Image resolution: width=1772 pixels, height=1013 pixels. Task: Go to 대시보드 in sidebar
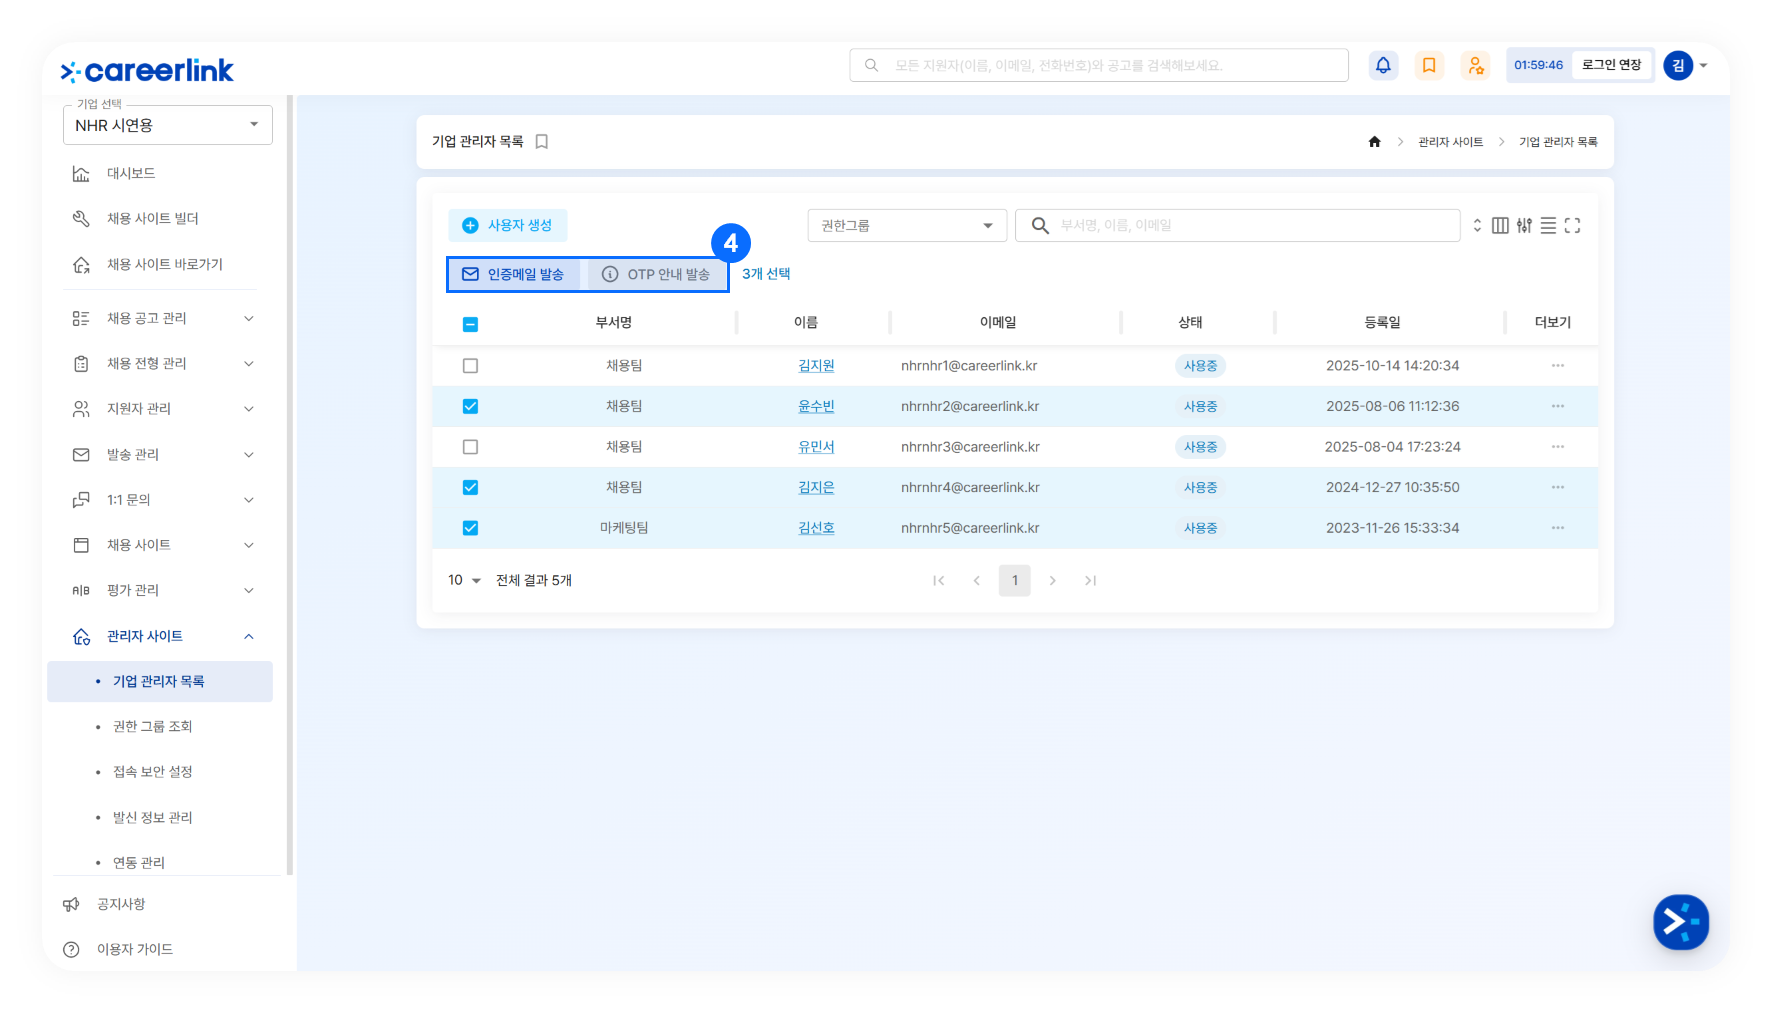coord(131,173)
